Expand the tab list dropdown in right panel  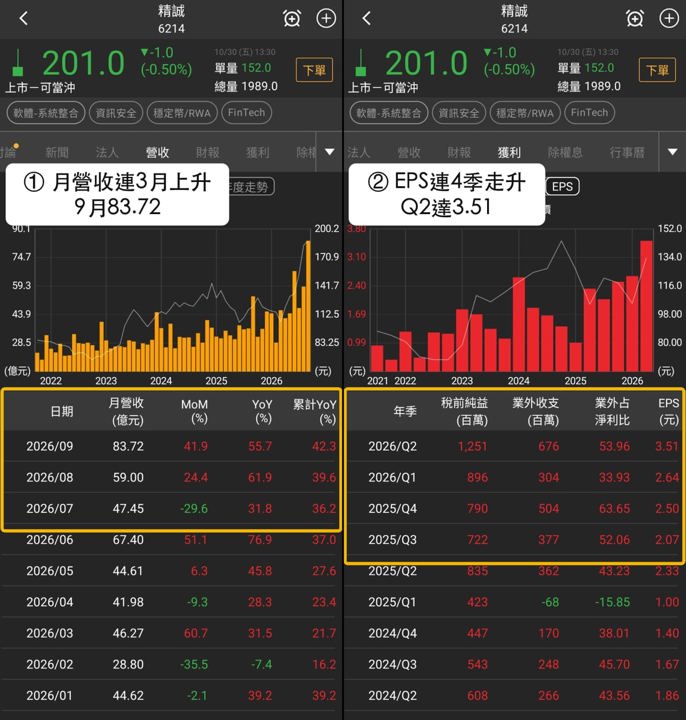(x=673, y=152)
